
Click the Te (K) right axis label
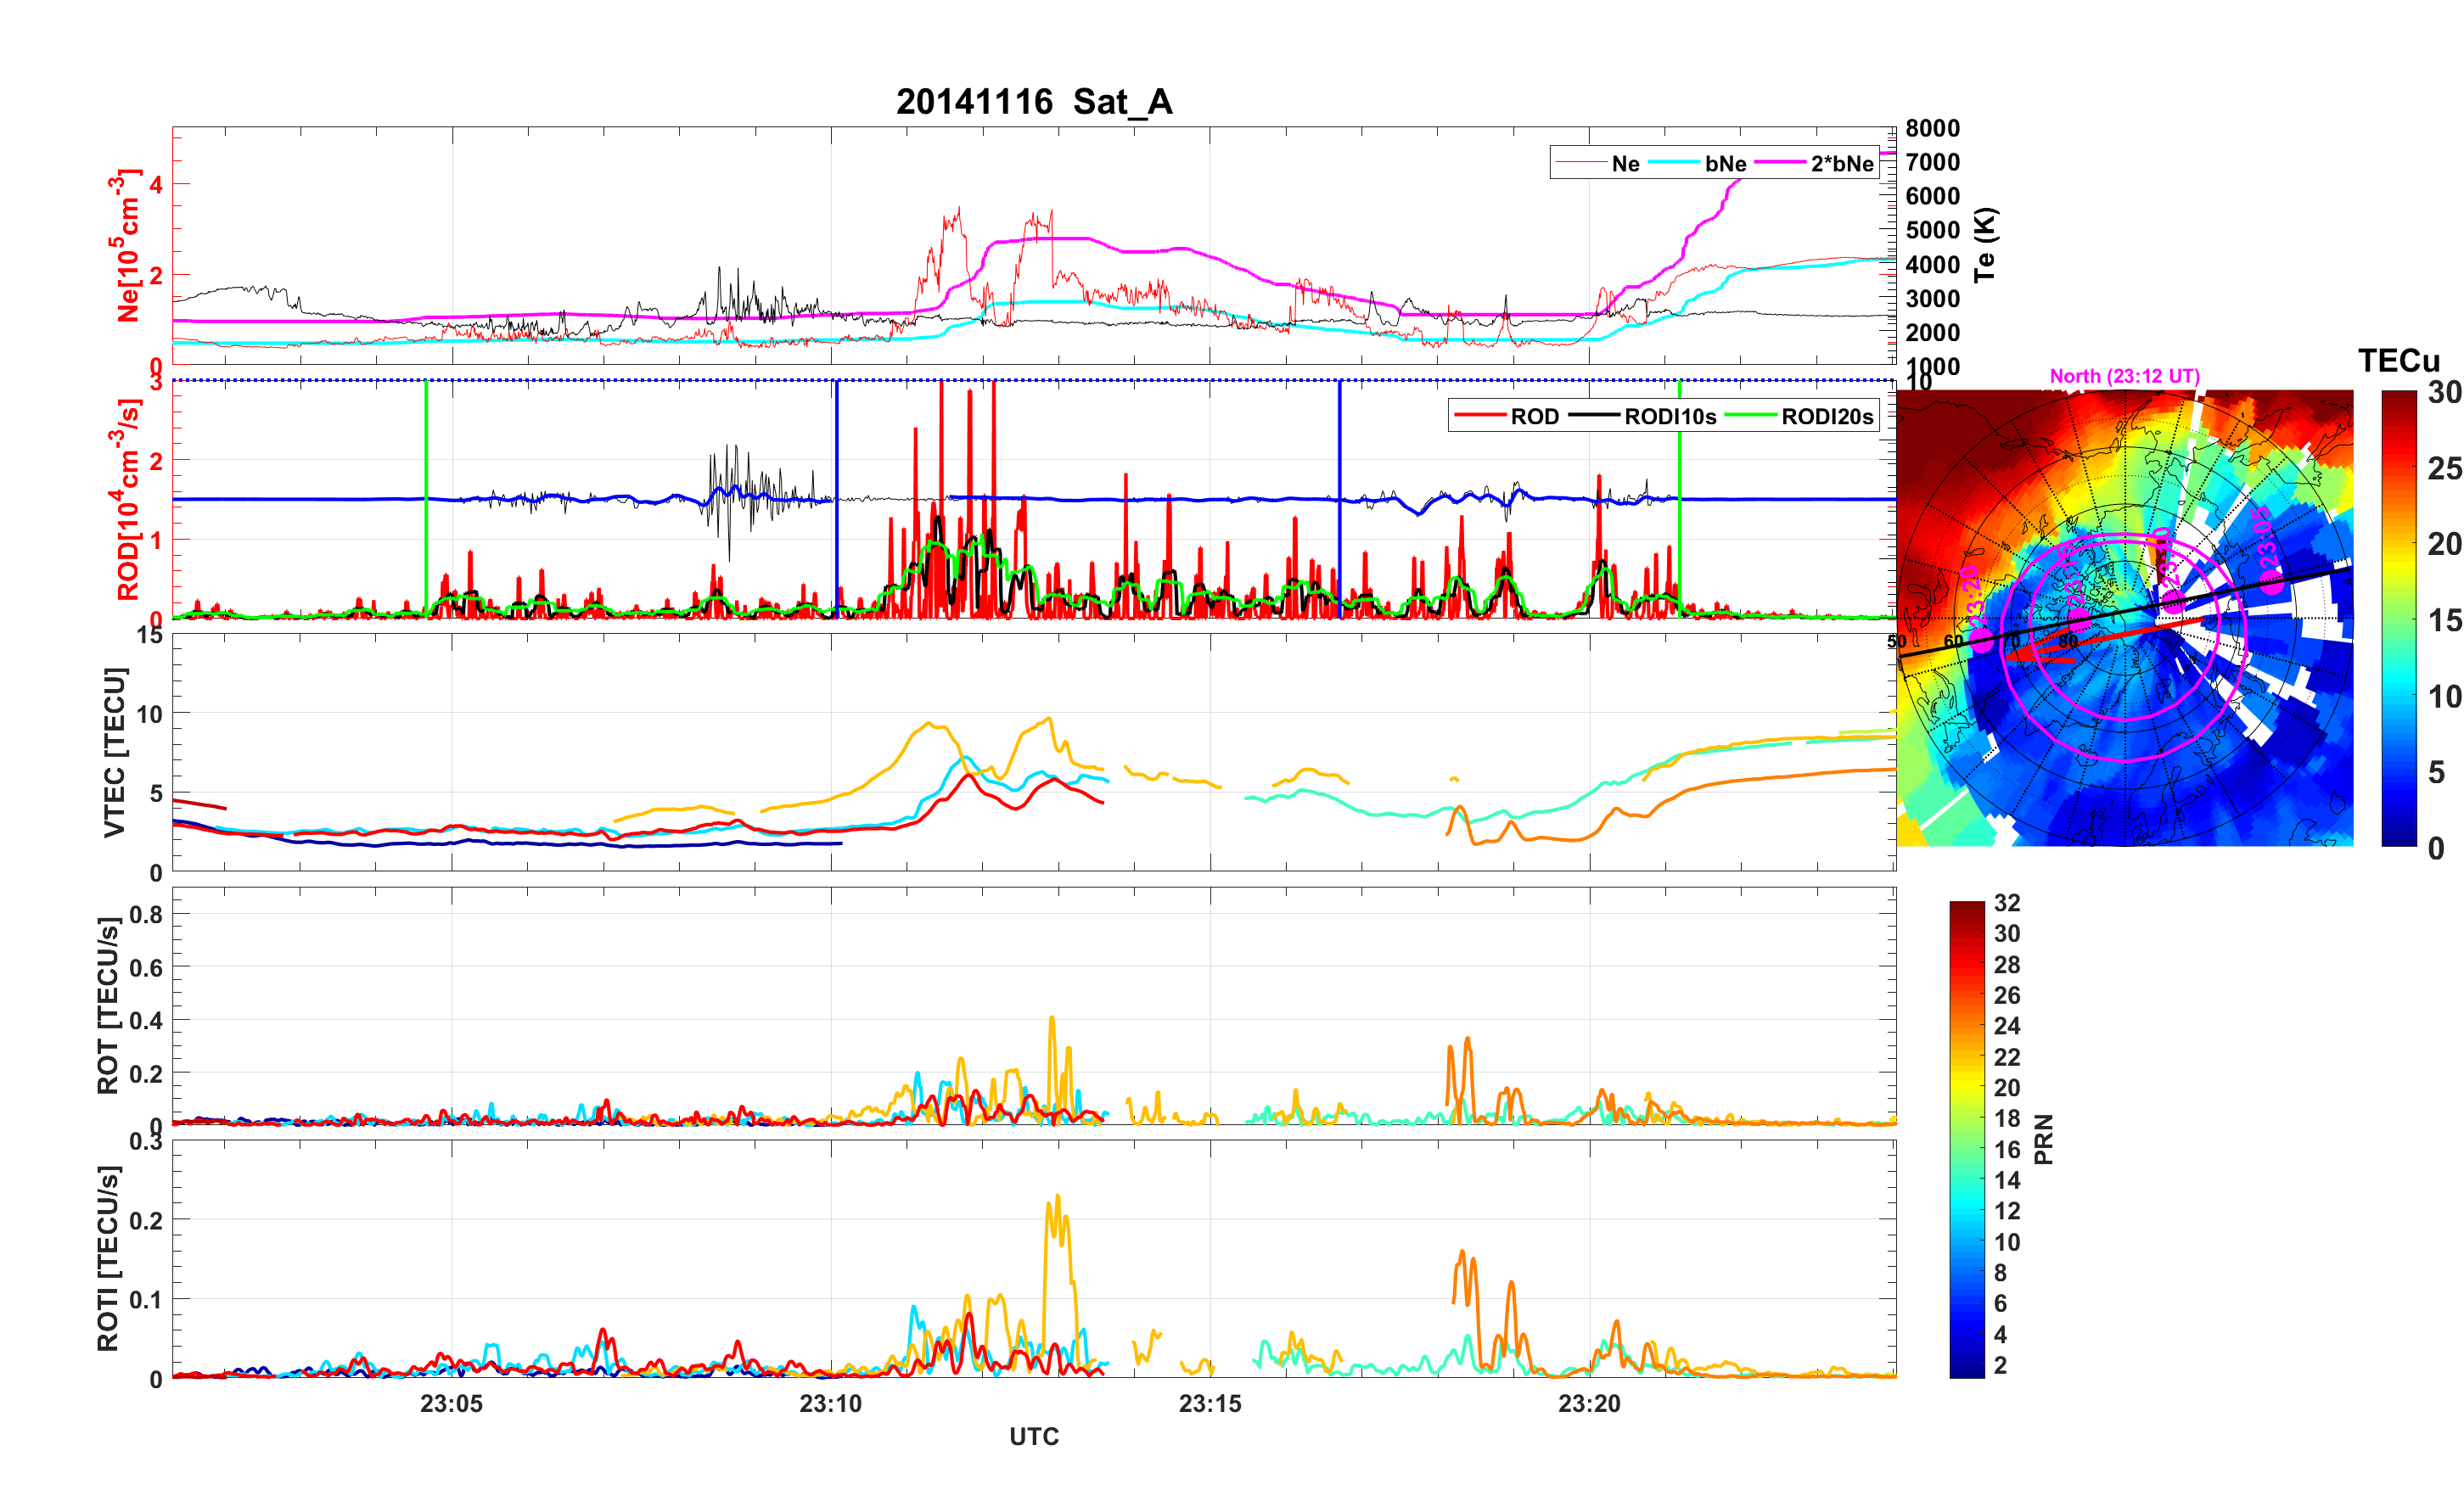pyautogui.click(x=1984, y=245)
